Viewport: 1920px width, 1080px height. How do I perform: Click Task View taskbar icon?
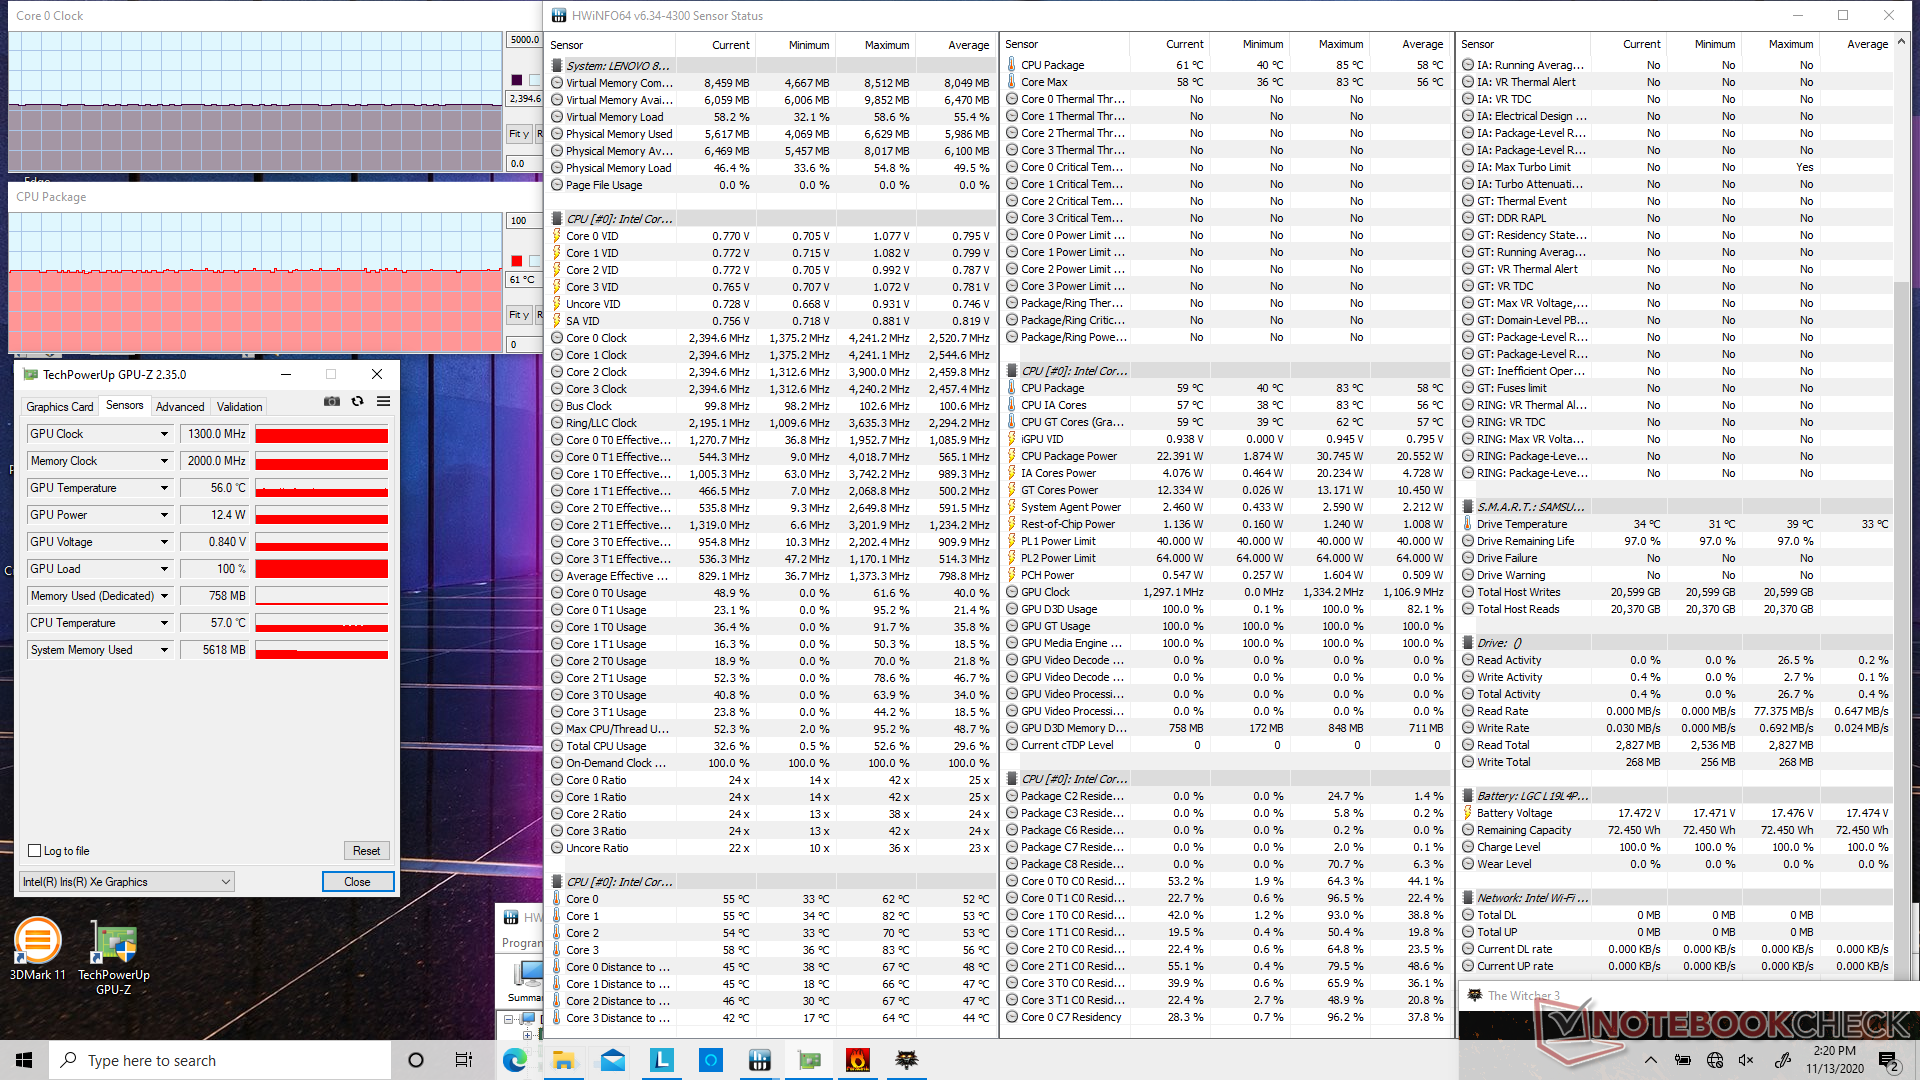464,1060
